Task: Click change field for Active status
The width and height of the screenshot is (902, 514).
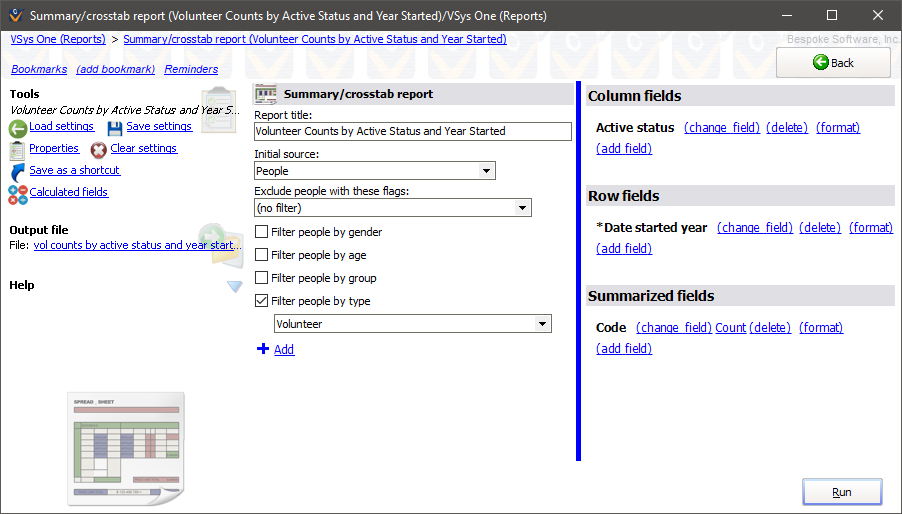Action: click(x=722, y=128)
